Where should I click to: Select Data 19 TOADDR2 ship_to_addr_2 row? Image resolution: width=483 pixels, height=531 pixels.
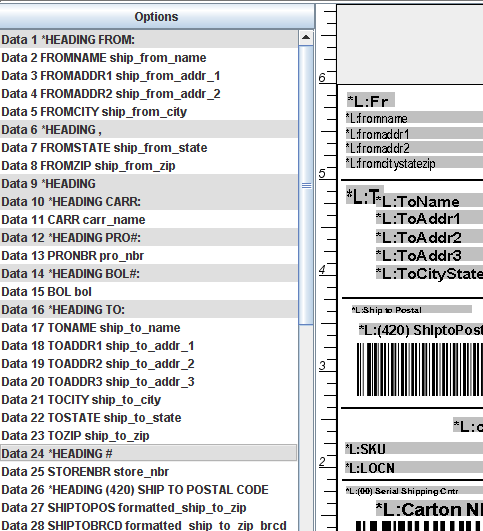(x=149, y=363)
